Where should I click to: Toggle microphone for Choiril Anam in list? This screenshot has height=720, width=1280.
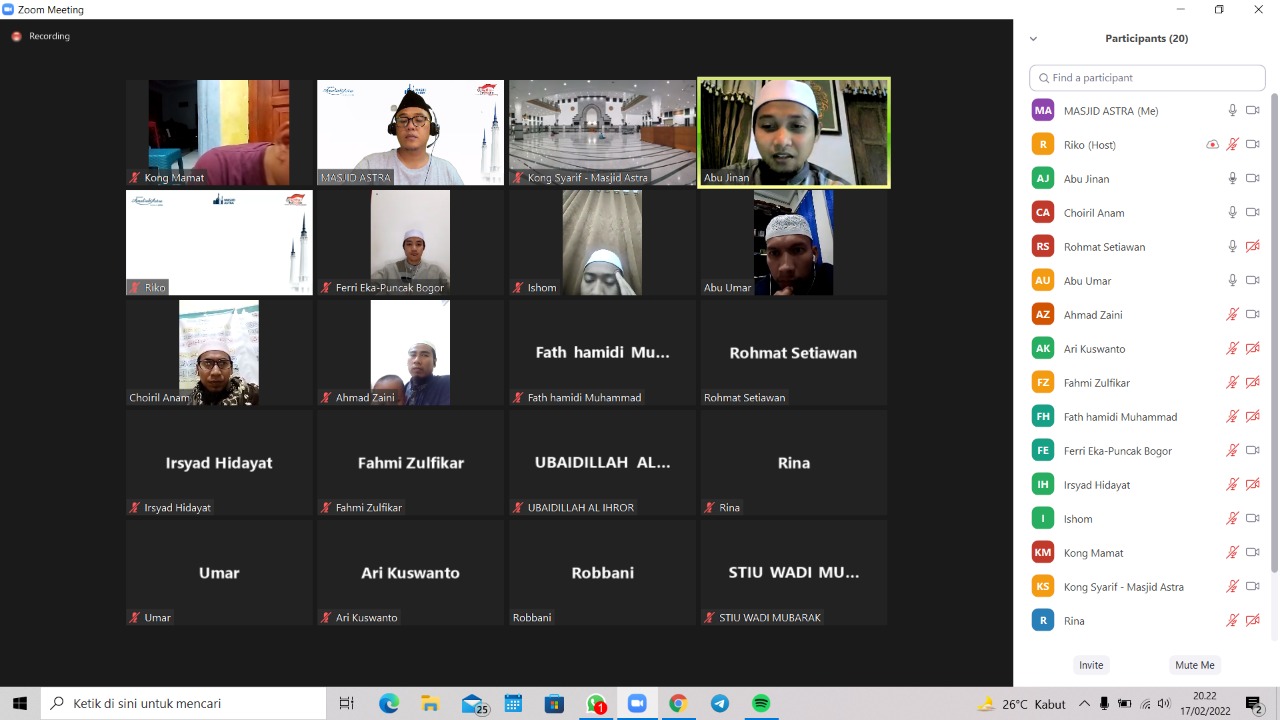point(1232,213)
